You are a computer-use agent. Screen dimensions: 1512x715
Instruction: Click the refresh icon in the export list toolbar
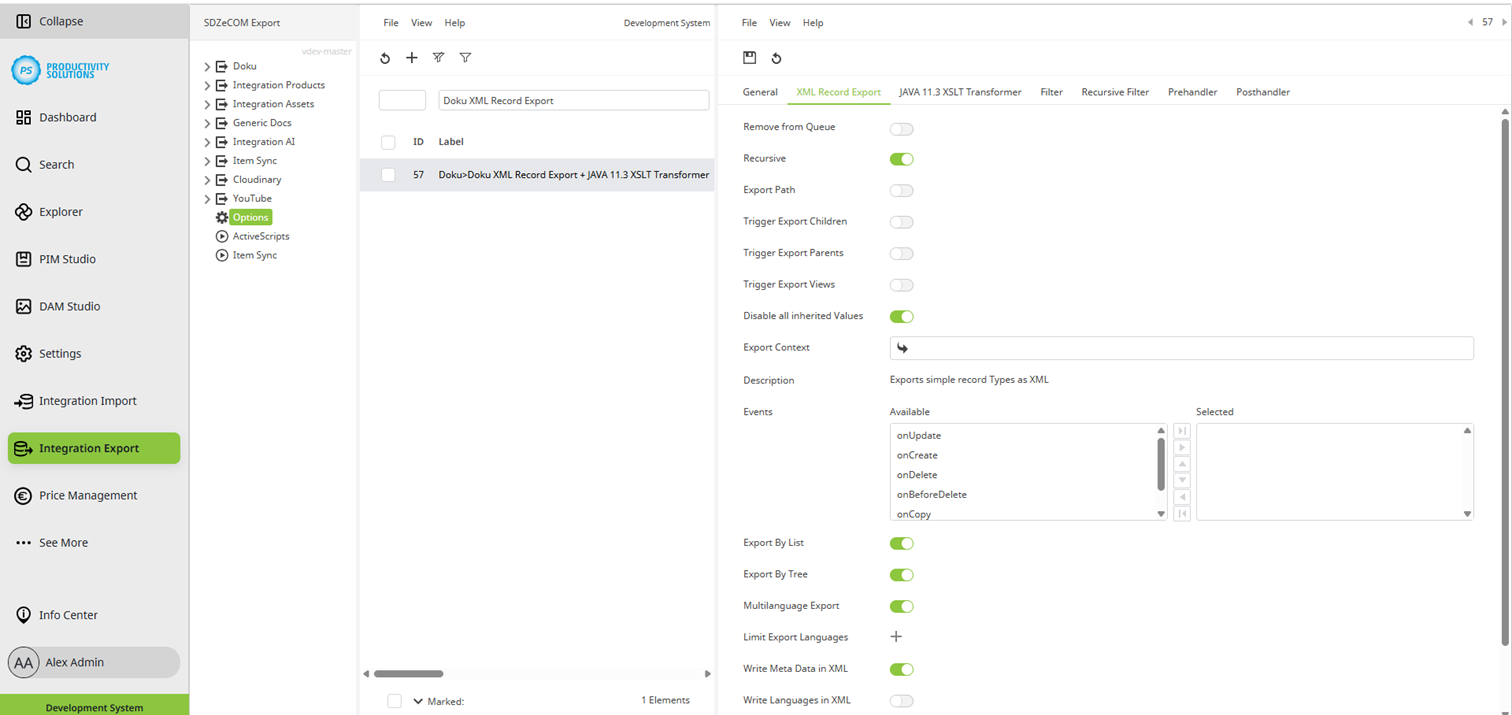click(x=385, y=57)
